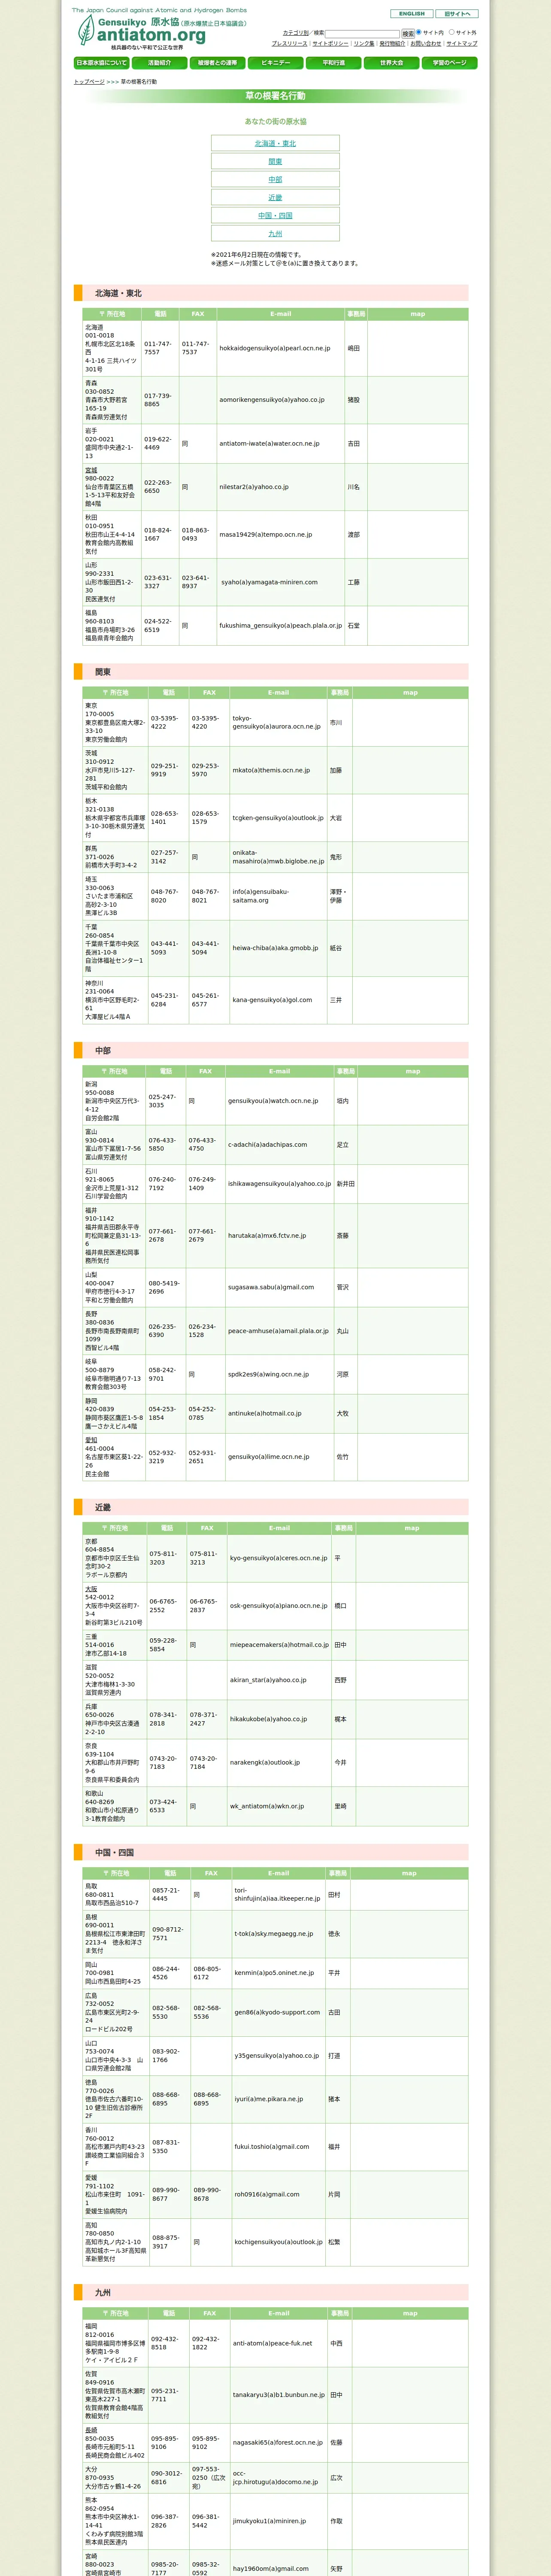Open the 旧サイトへ button
This screenshot has width=551, height=2576.
(456, 14)
